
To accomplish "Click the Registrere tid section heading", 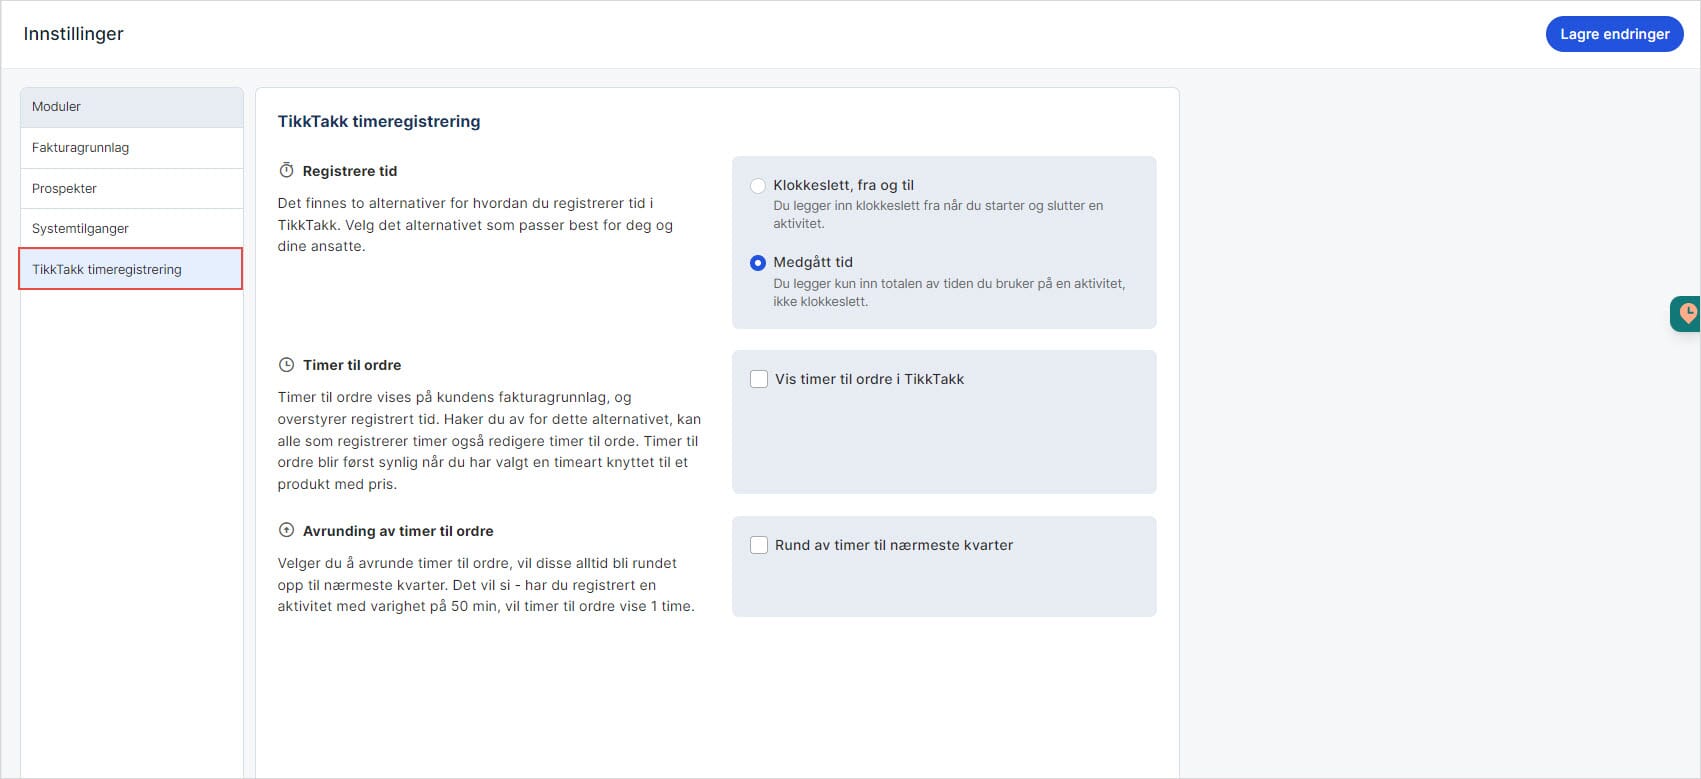I will [x=350, y=171].
